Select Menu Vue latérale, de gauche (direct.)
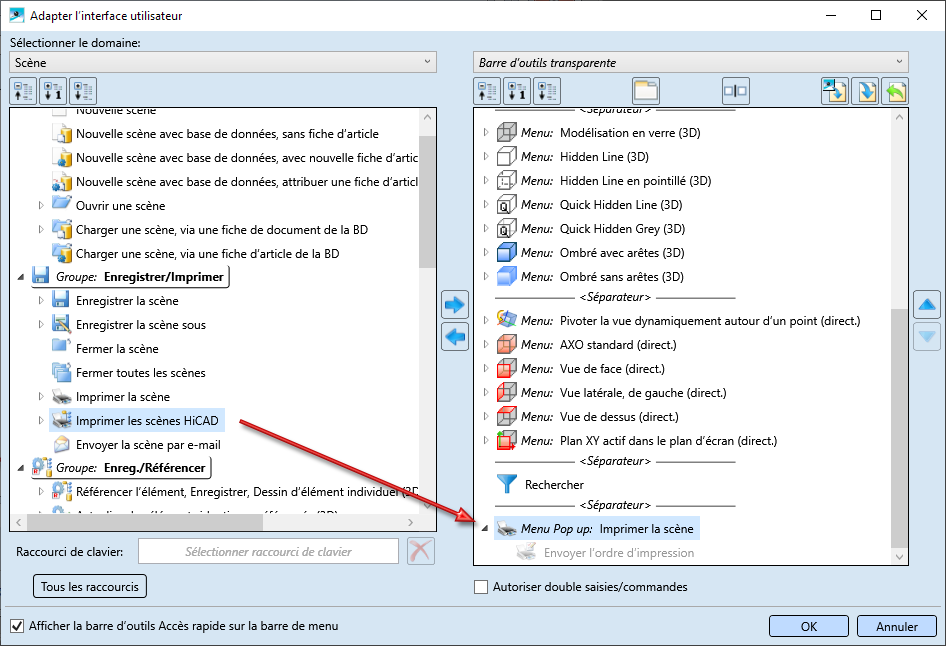The image size is (946, 646). (624, 393)
